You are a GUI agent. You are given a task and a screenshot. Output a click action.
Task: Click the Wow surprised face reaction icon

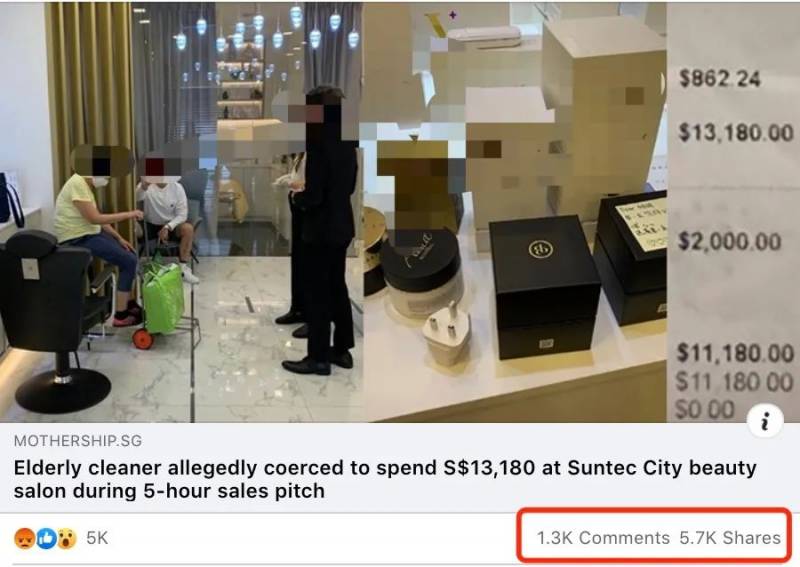tap(66, 538)
